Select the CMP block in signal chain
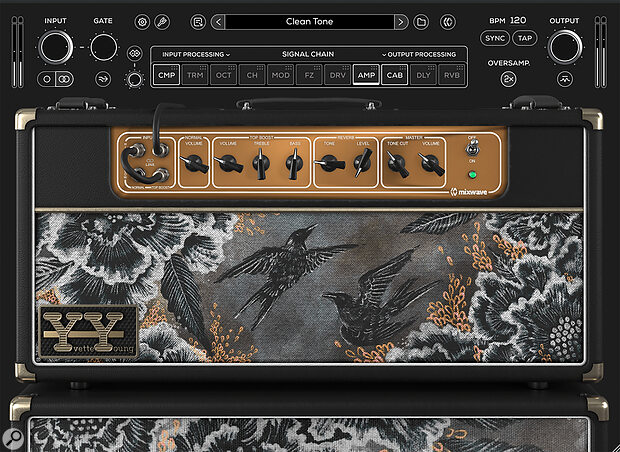 [166, 75]
